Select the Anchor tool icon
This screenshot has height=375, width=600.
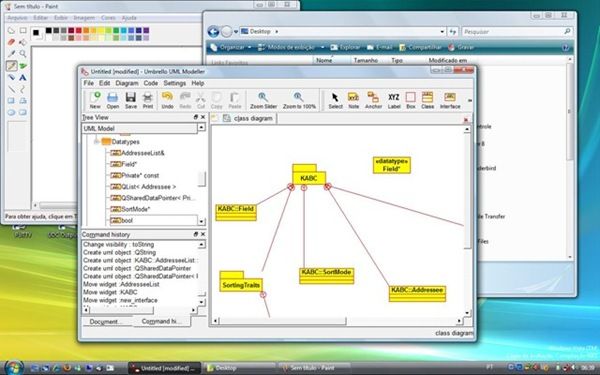click(373, 100)
